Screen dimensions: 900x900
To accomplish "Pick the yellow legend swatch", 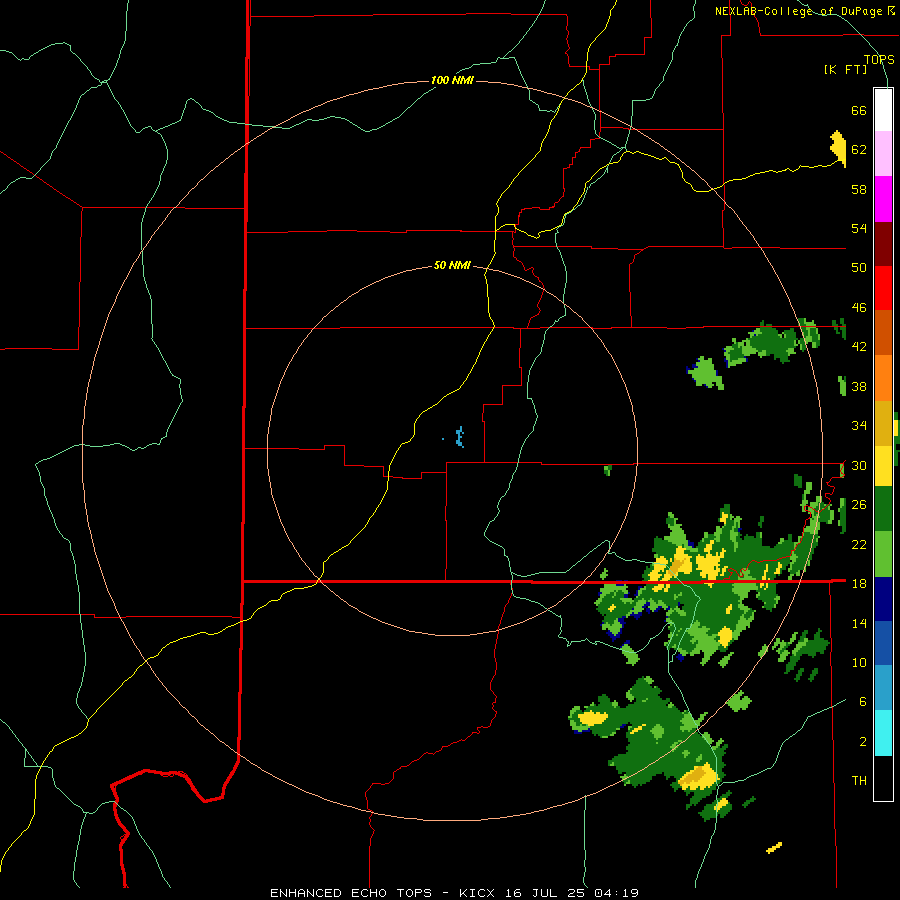I will [x=883, y=466].
